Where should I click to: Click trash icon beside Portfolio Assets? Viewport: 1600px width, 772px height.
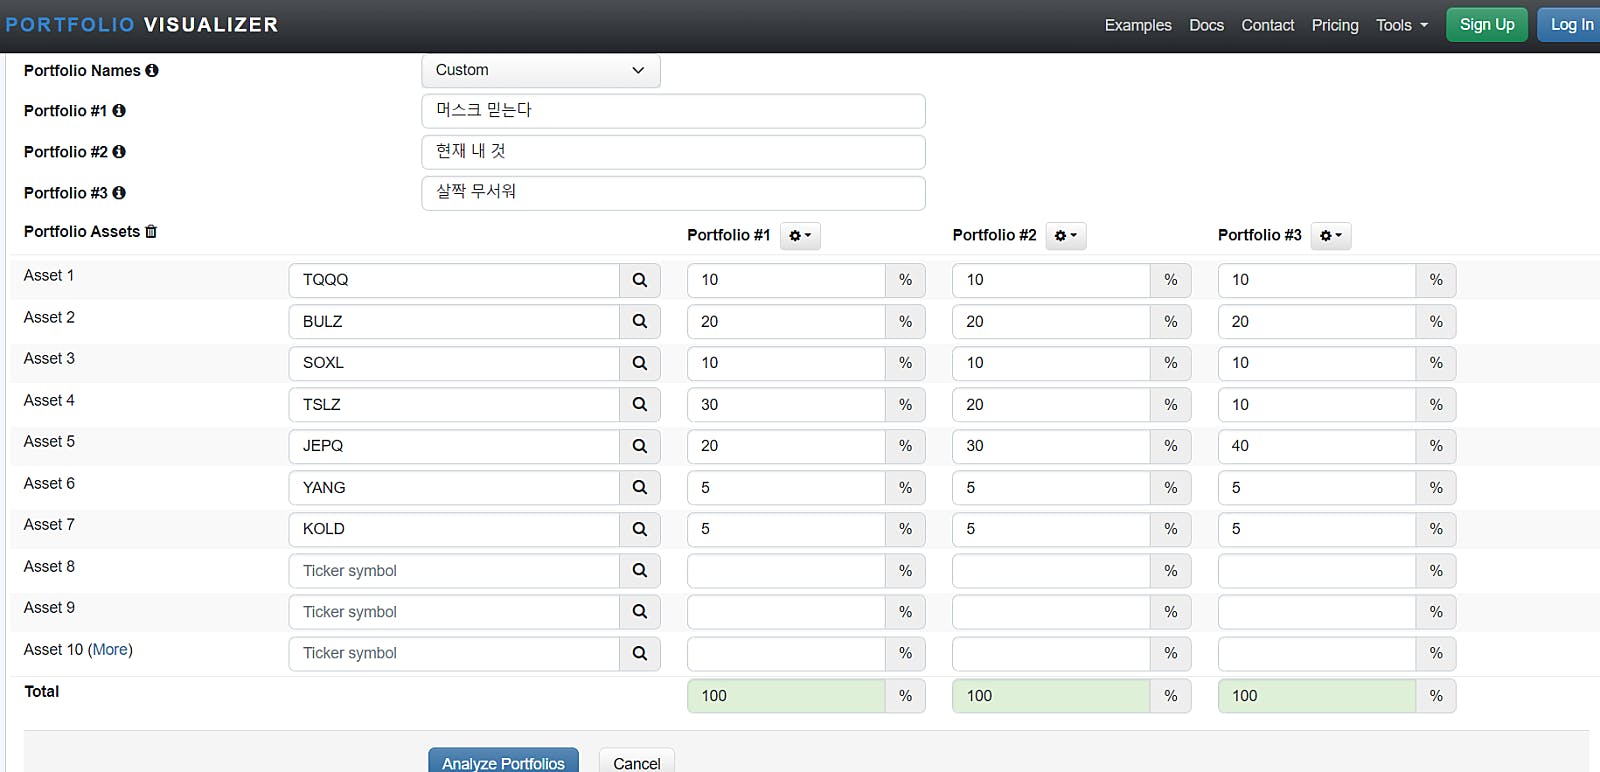click(x=151, y=232)
